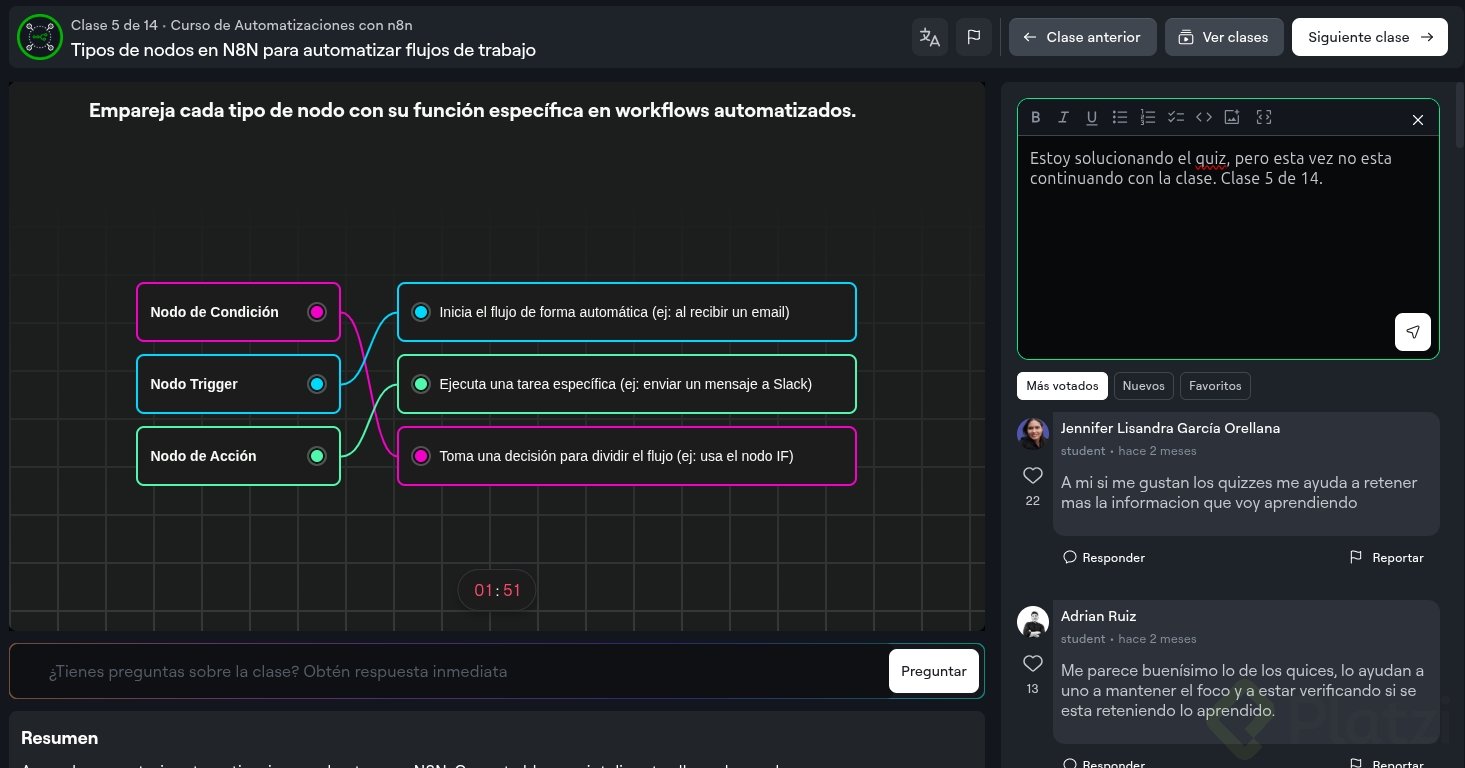Insert a code block in the editor
1465x768 pixels.
[x=1204, y=118]
